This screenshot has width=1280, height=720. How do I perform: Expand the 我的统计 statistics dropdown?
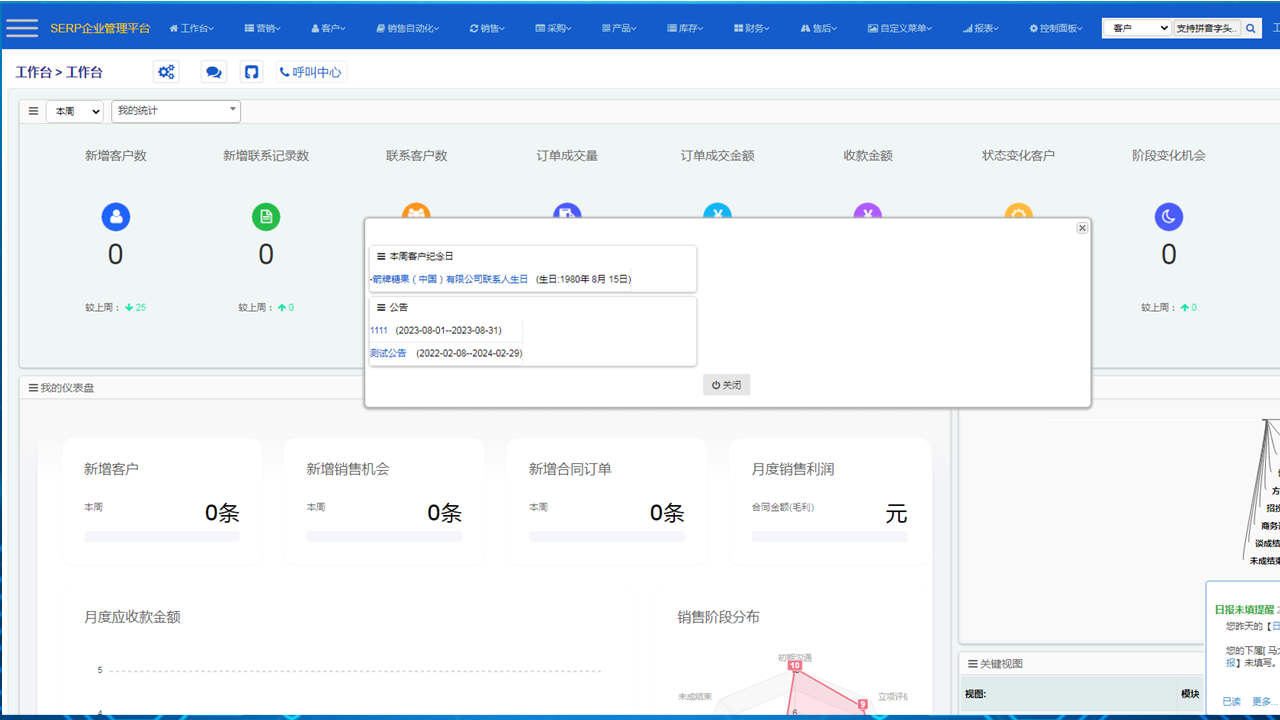176,111
